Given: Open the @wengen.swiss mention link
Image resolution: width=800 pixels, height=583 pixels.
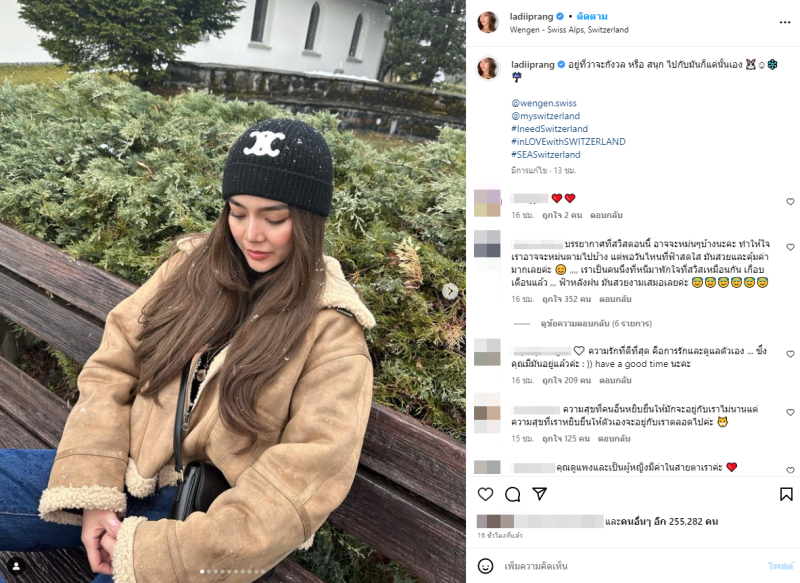Looking at the screenshot, I should click(x=544, y=103).
